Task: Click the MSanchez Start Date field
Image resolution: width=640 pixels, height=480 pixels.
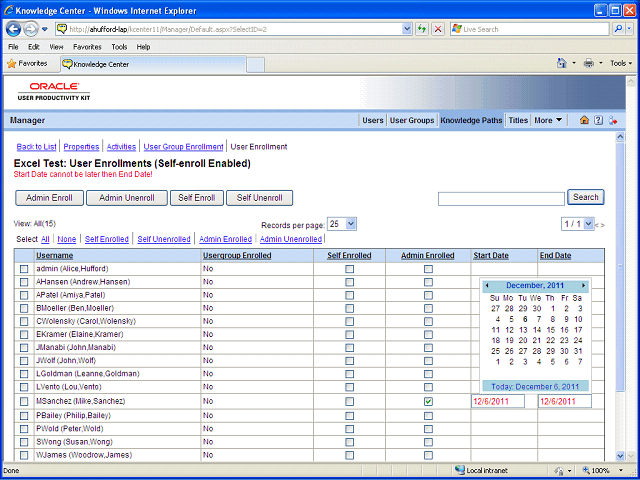Action: click(x=498, y=401)
